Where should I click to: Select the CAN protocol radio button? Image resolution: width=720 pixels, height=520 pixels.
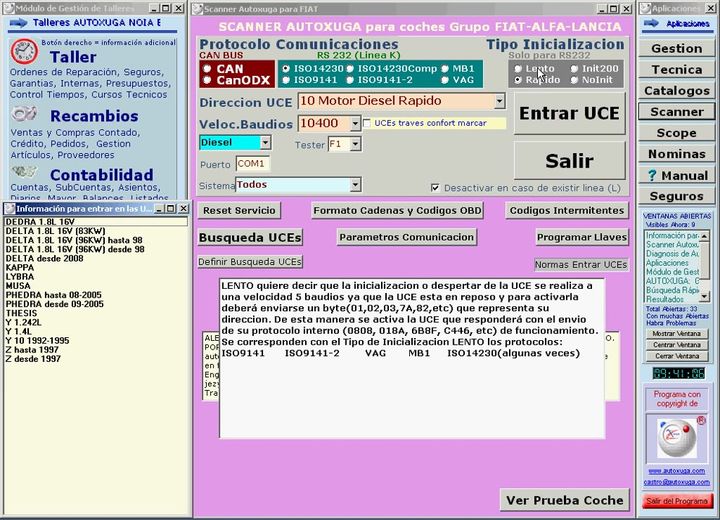[207, 69]
